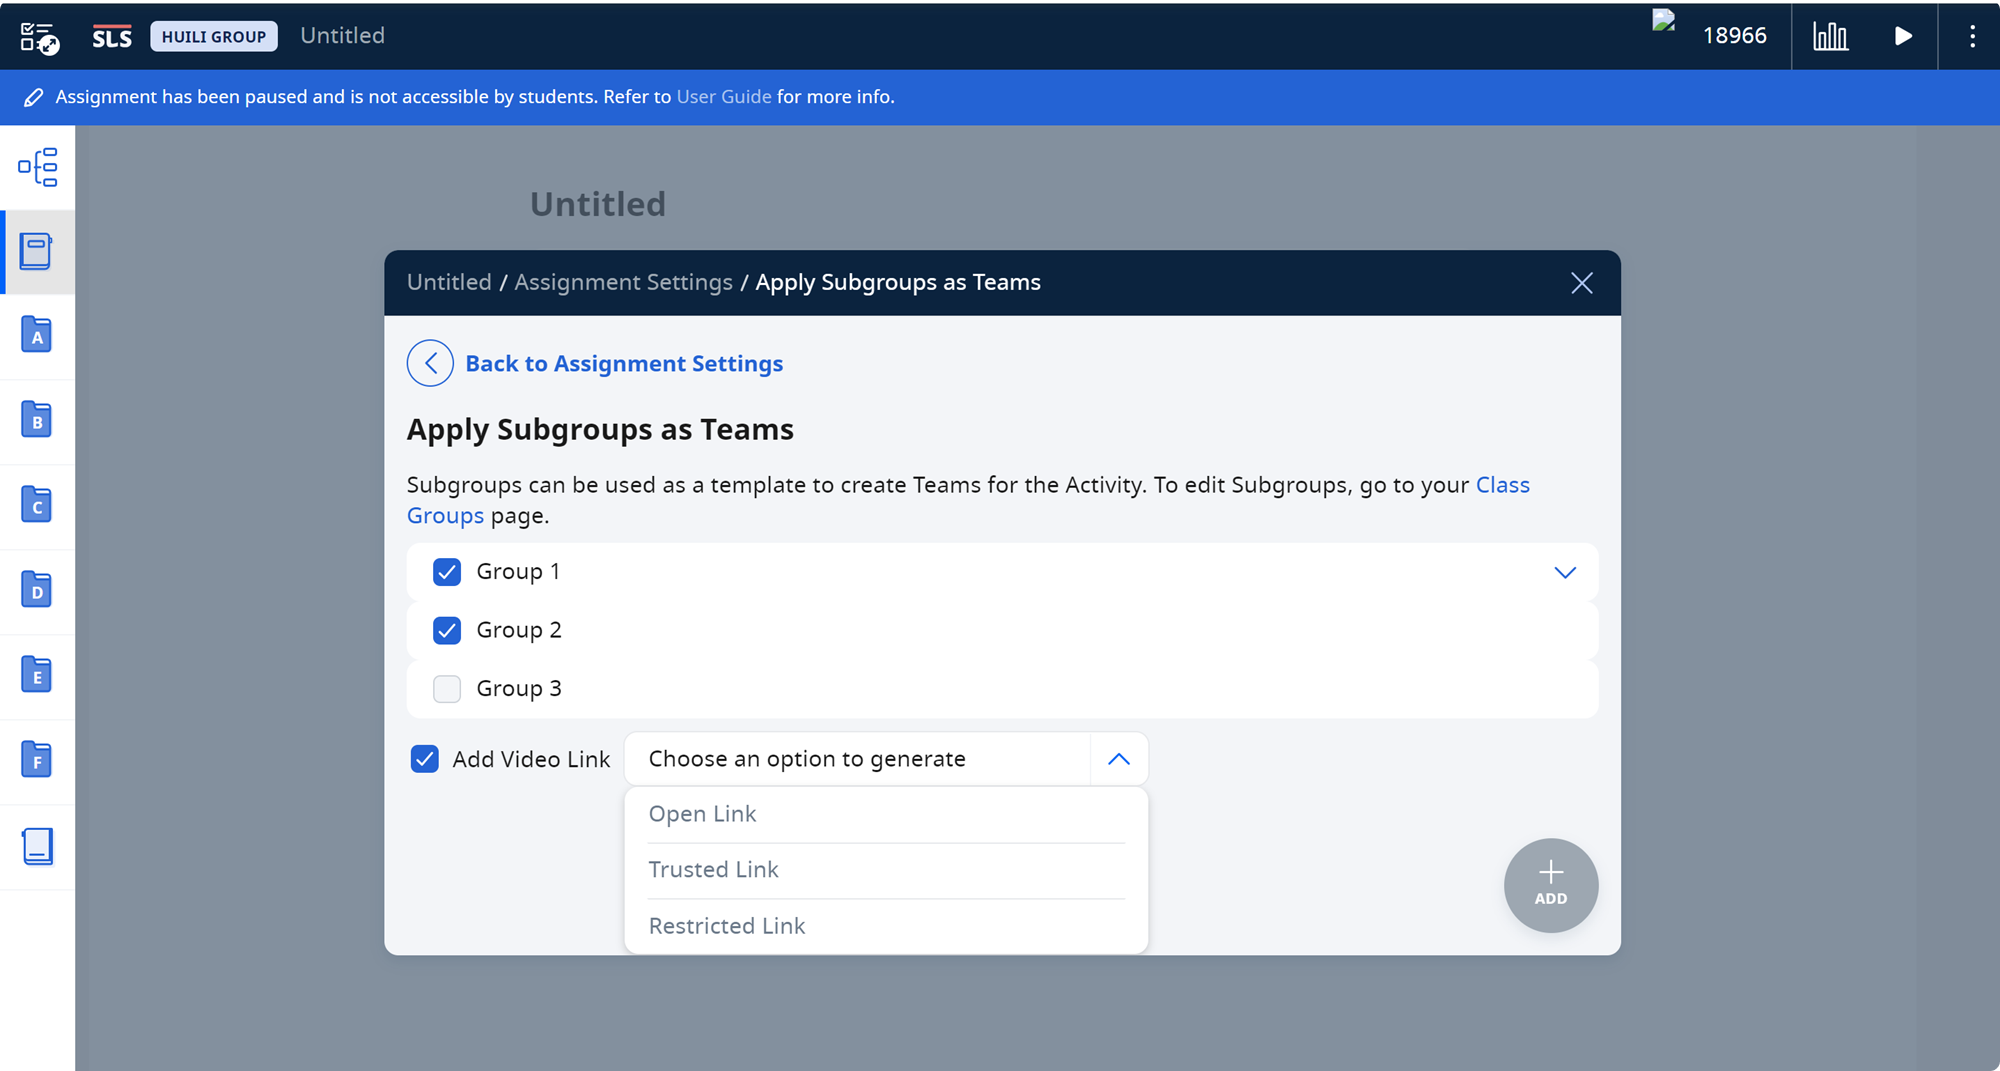Screen dimensions: 2000x1071
Task: Click the Group 2 label
Action: point(519,630)
